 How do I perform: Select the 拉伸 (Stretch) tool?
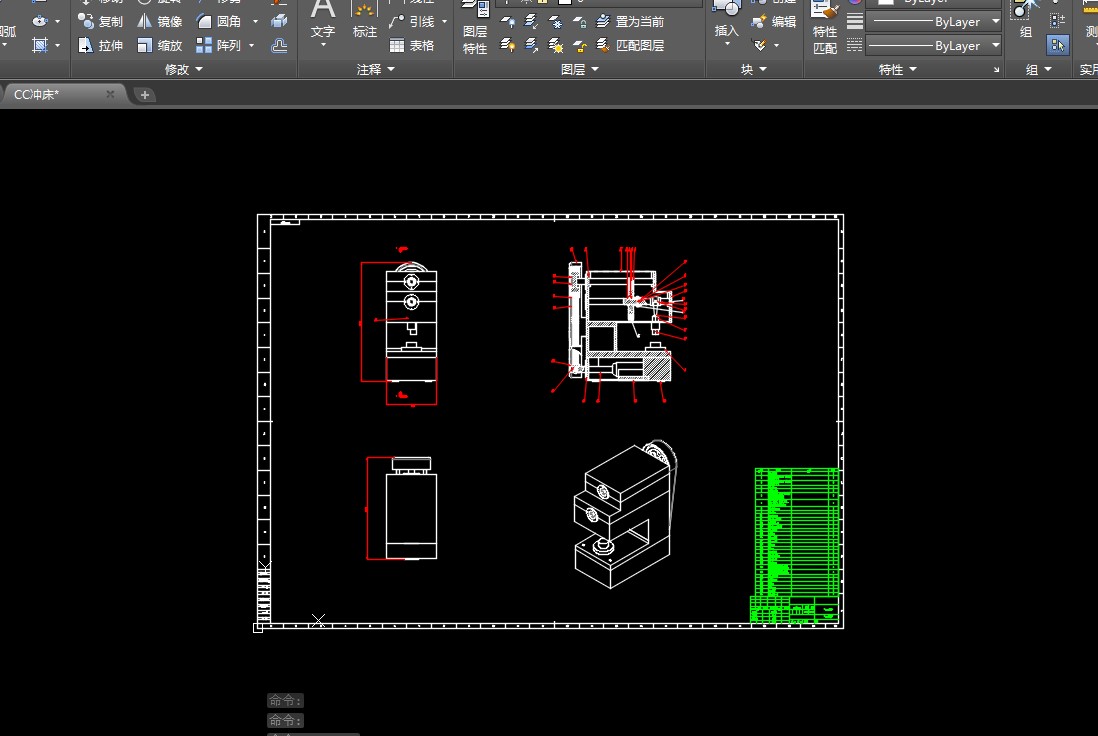tap(100, 46)
